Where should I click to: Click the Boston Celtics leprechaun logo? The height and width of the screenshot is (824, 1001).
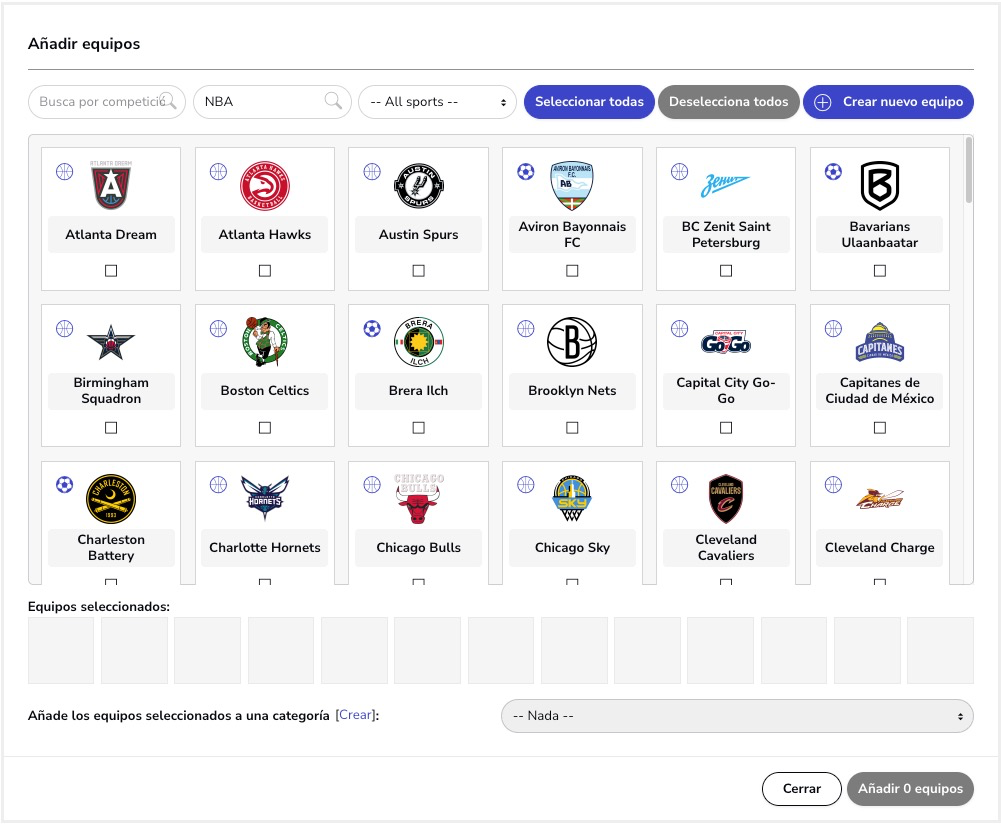[265, 342]
